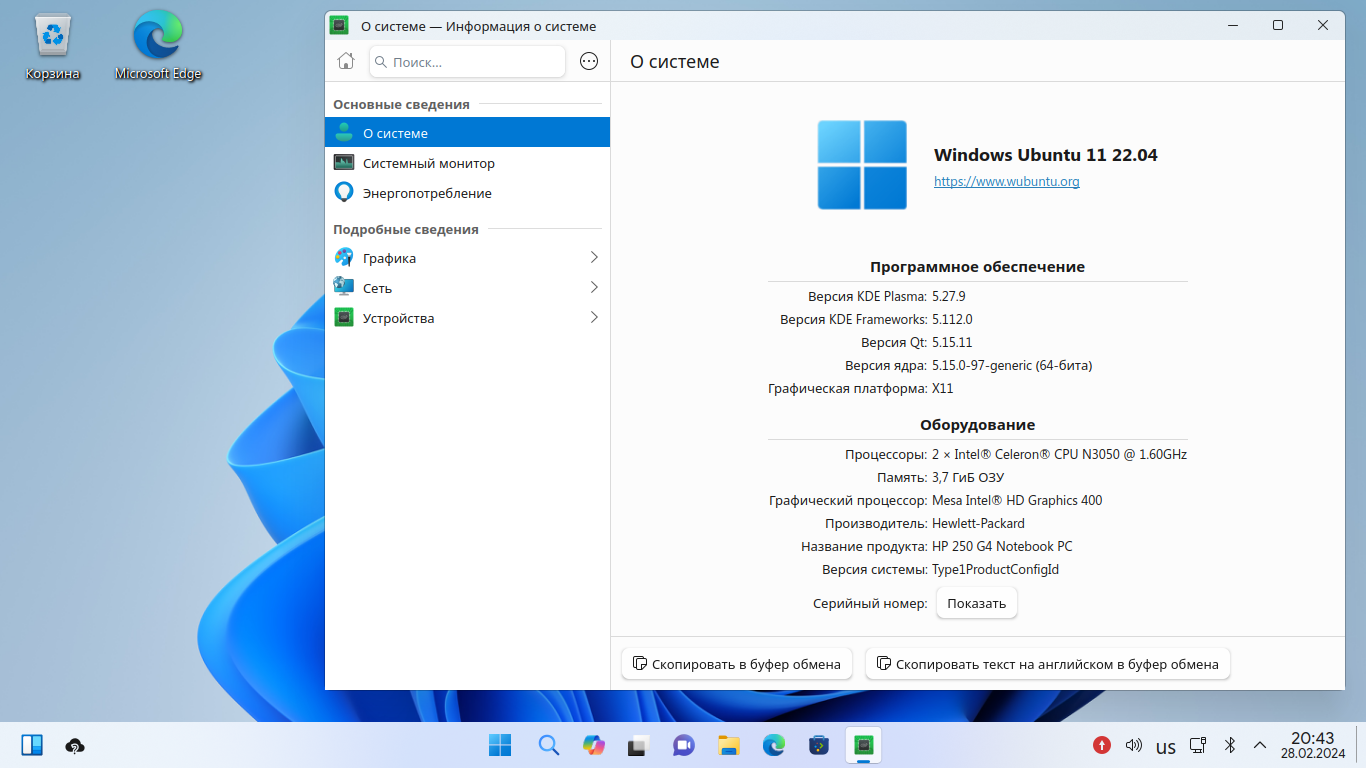Image resolution: width=1366 pixels, height=768 pixels.
Task: Open the wubuntu.org website link
Action: [x=1006, y=181]
